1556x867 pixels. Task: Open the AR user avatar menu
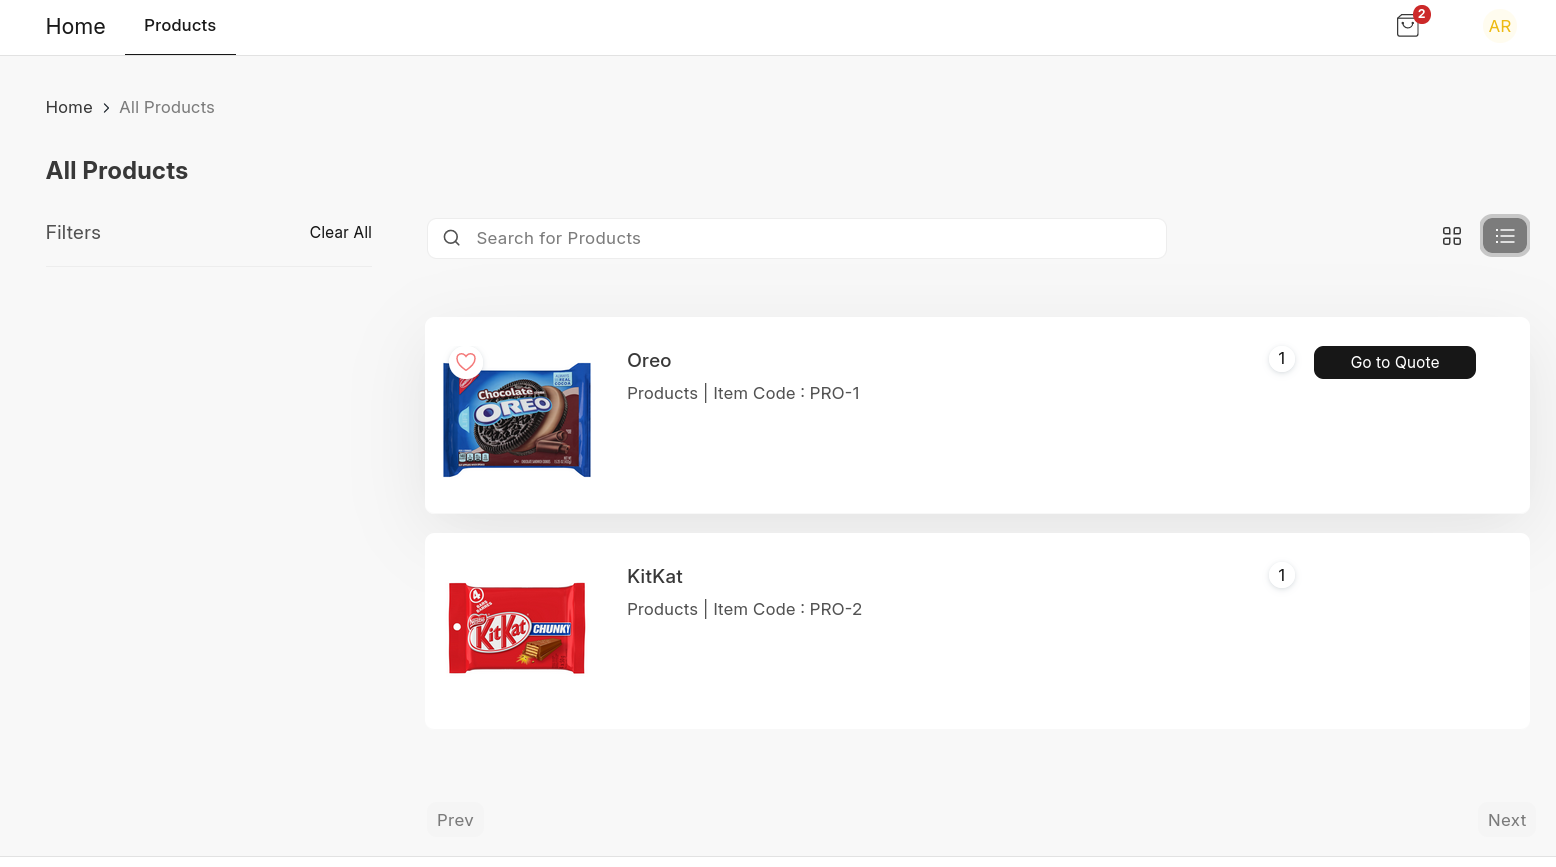coord(1499,26)
